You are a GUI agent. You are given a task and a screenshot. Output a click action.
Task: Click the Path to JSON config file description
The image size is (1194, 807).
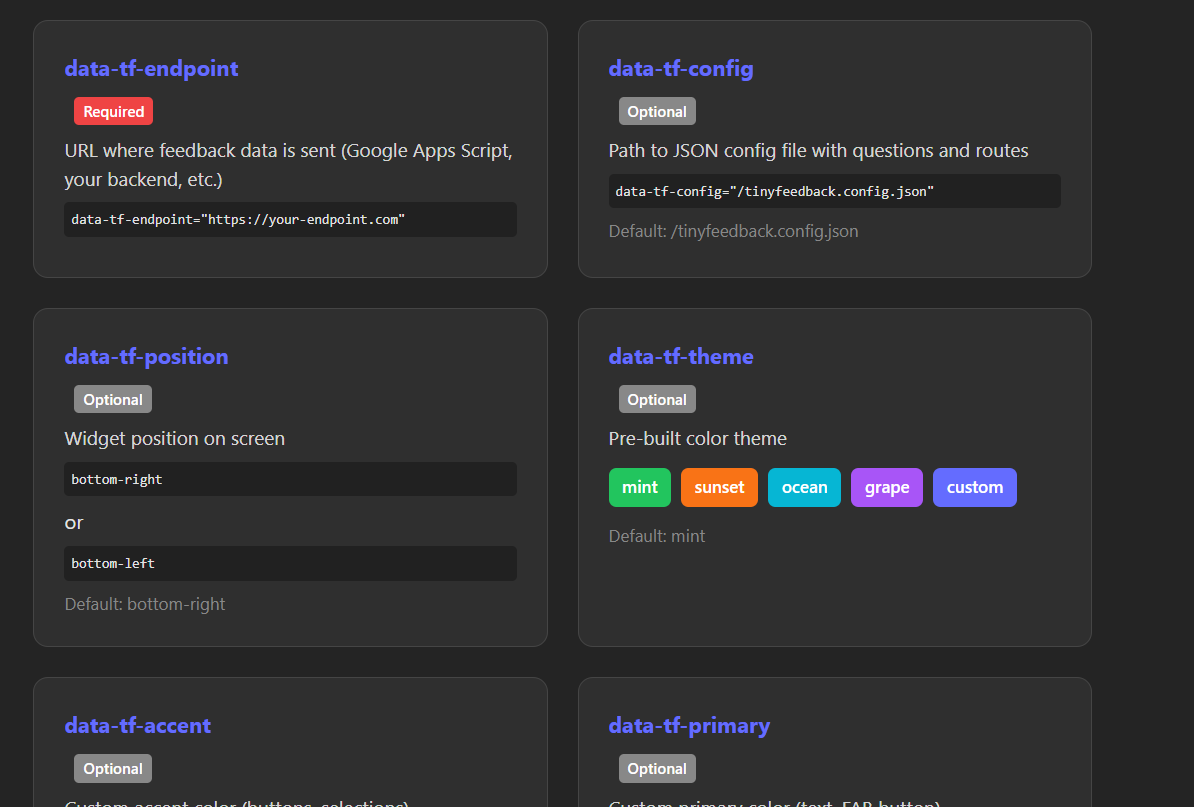819,151
